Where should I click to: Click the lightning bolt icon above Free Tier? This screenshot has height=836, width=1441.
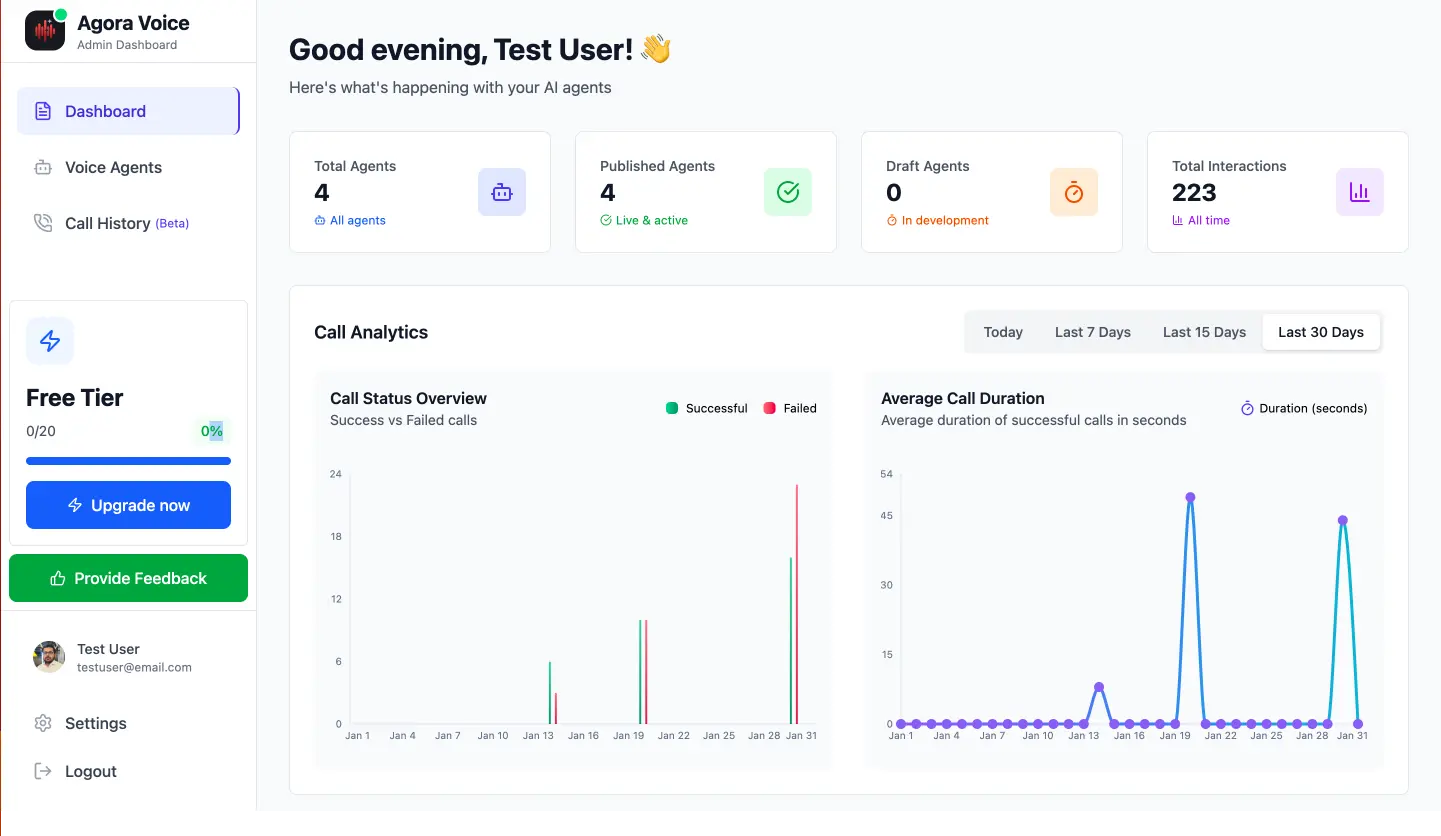pyautogui.click(x=50, y=341)
